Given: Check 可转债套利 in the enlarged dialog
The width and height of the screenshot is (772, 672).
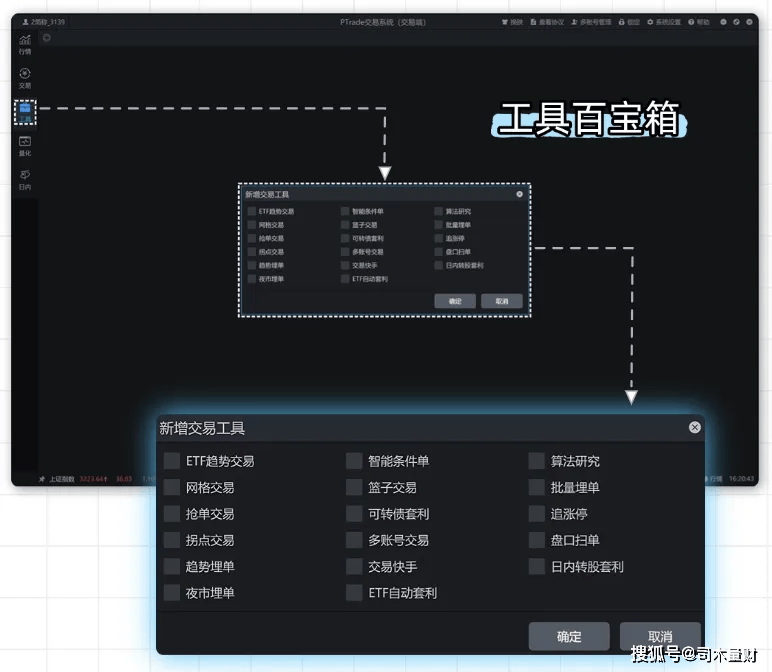Looking at the screenshot, I should 354,514.
